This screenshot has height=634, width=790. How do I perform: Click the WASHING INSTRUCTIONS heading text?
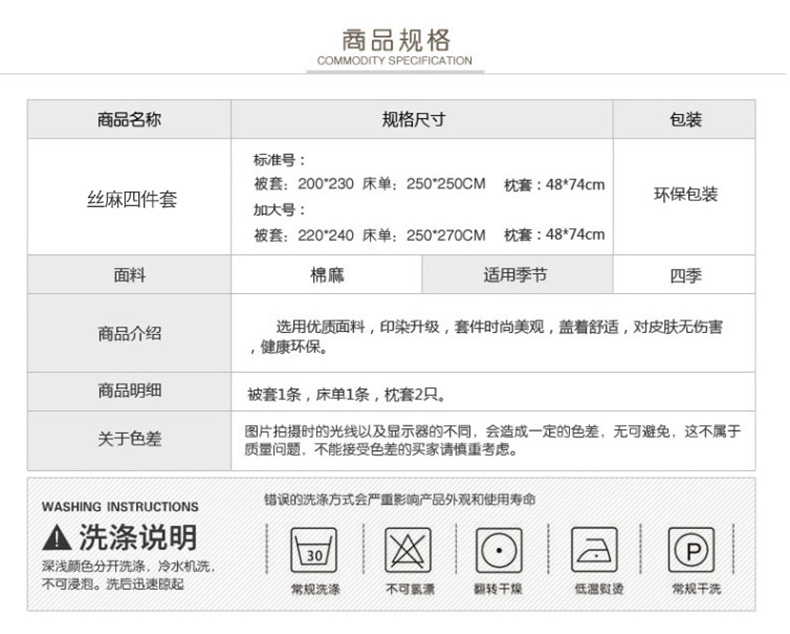pyautogui.click(x=120, y=507)
